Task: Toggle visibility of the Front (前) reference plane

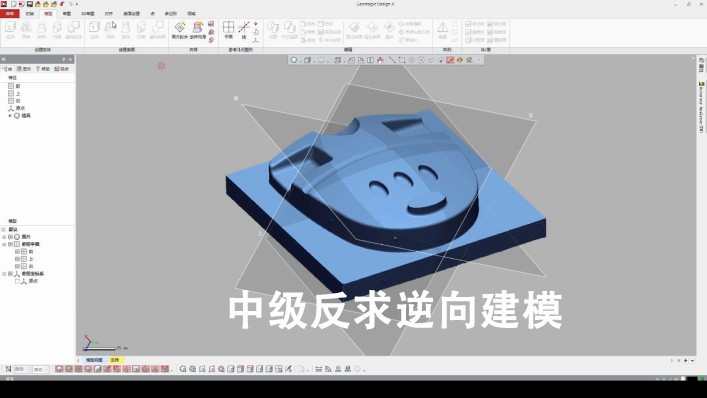Action: tap(18, 252)
